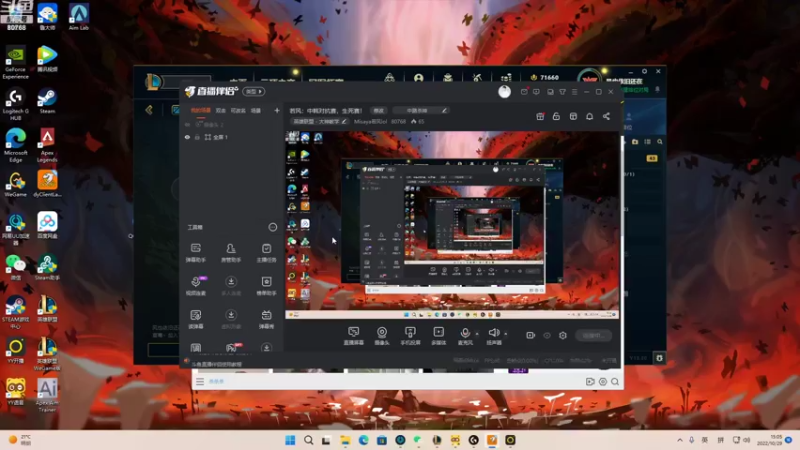This screenshot has width=800, height=450.
Task: Open the mode switch pill beside logo
Action: (254, 91)
